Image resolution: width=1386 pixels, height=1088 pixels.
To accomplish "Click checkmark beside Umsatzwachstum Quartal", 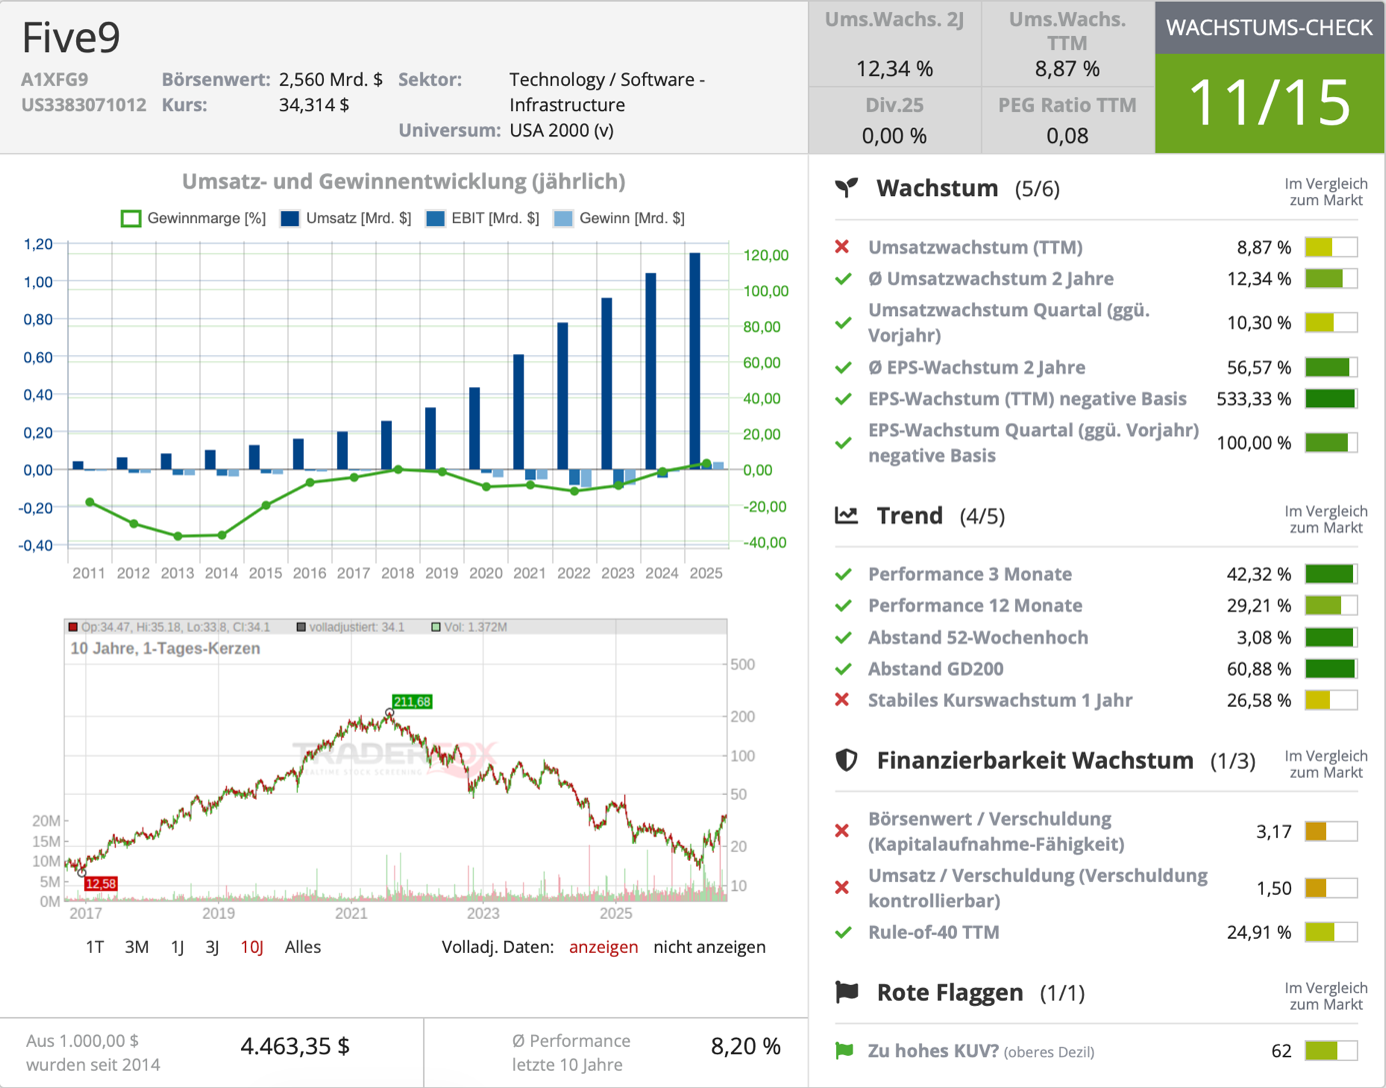I will 843,323.
